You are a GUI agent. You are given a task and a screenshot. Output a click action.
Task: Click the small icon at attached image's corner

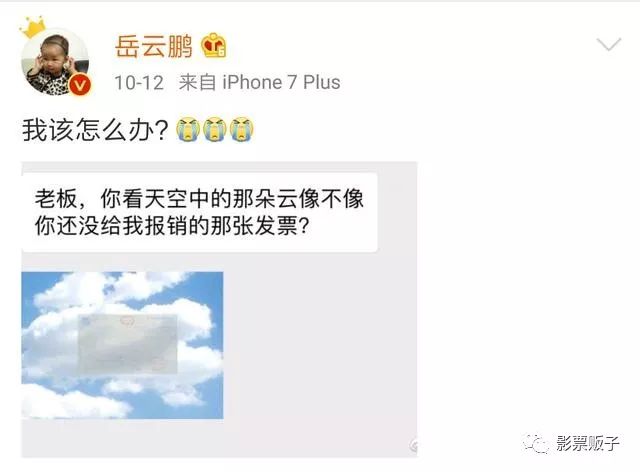(x=413, y=446)
